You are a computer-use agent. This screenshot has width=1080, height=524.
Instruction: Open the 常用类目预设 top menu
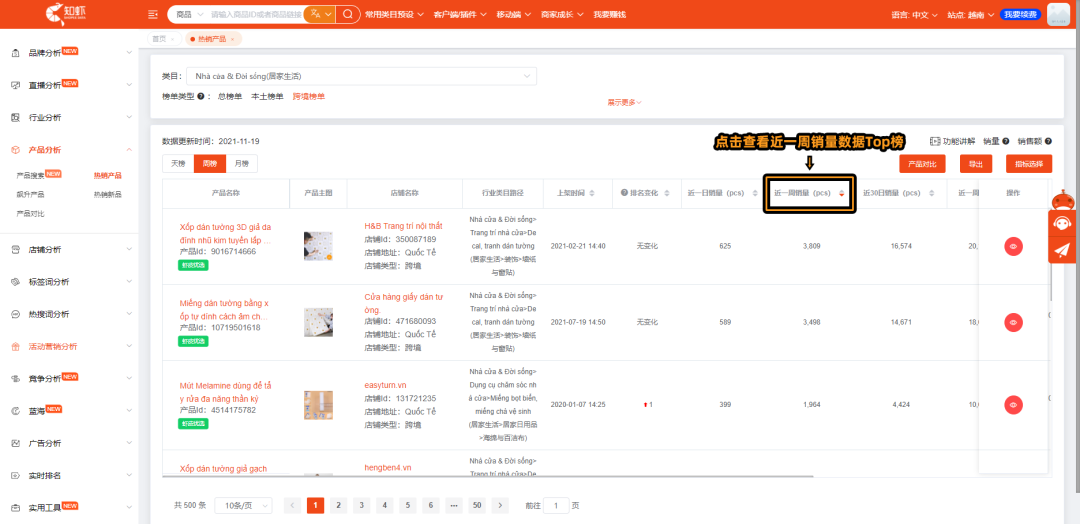coord(394,15)
